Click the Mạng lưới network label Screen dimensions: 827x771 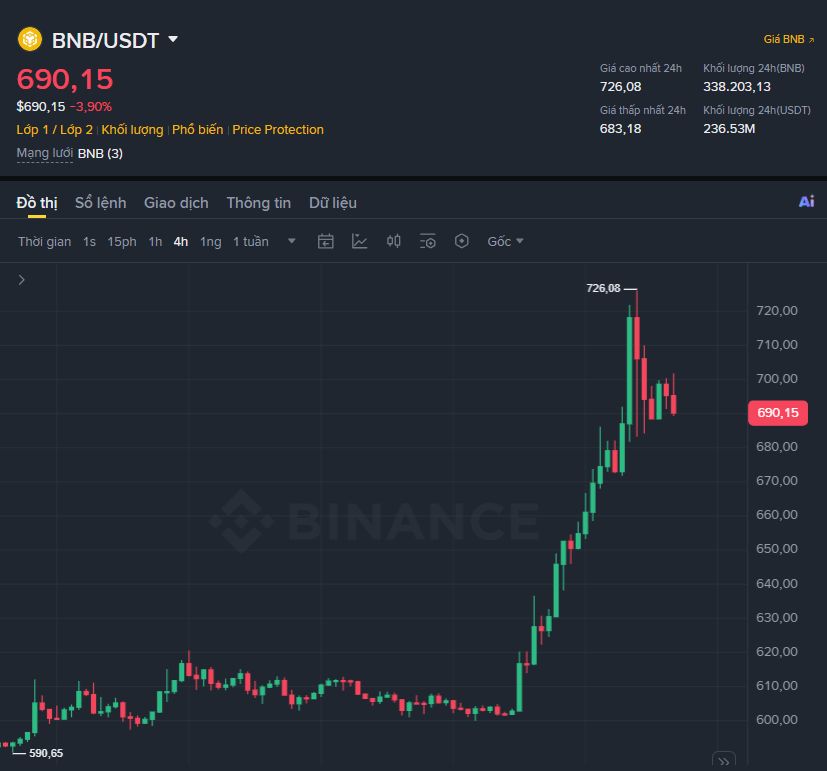pyautogui.click(x=44, y=153)
